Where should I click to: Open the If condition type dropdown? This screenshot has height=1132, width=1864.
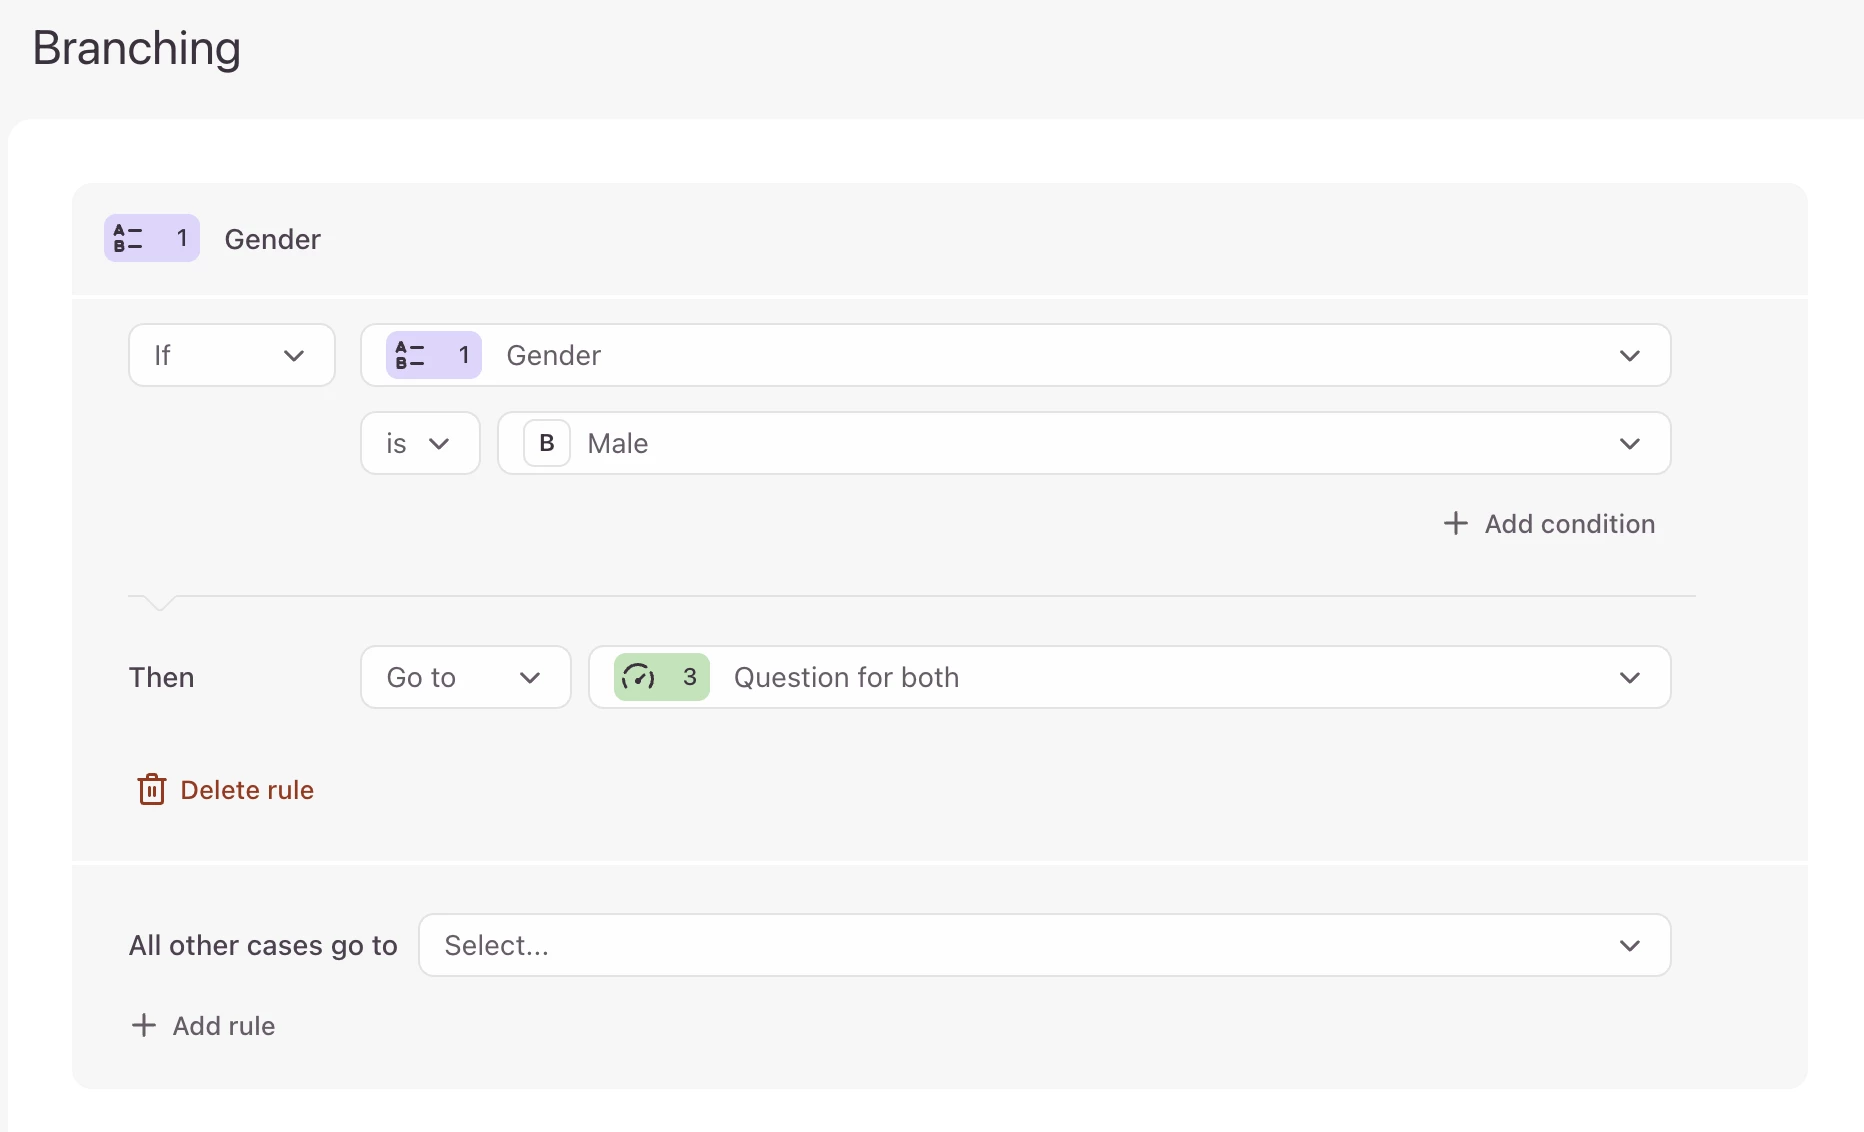(x=231, y=355)
